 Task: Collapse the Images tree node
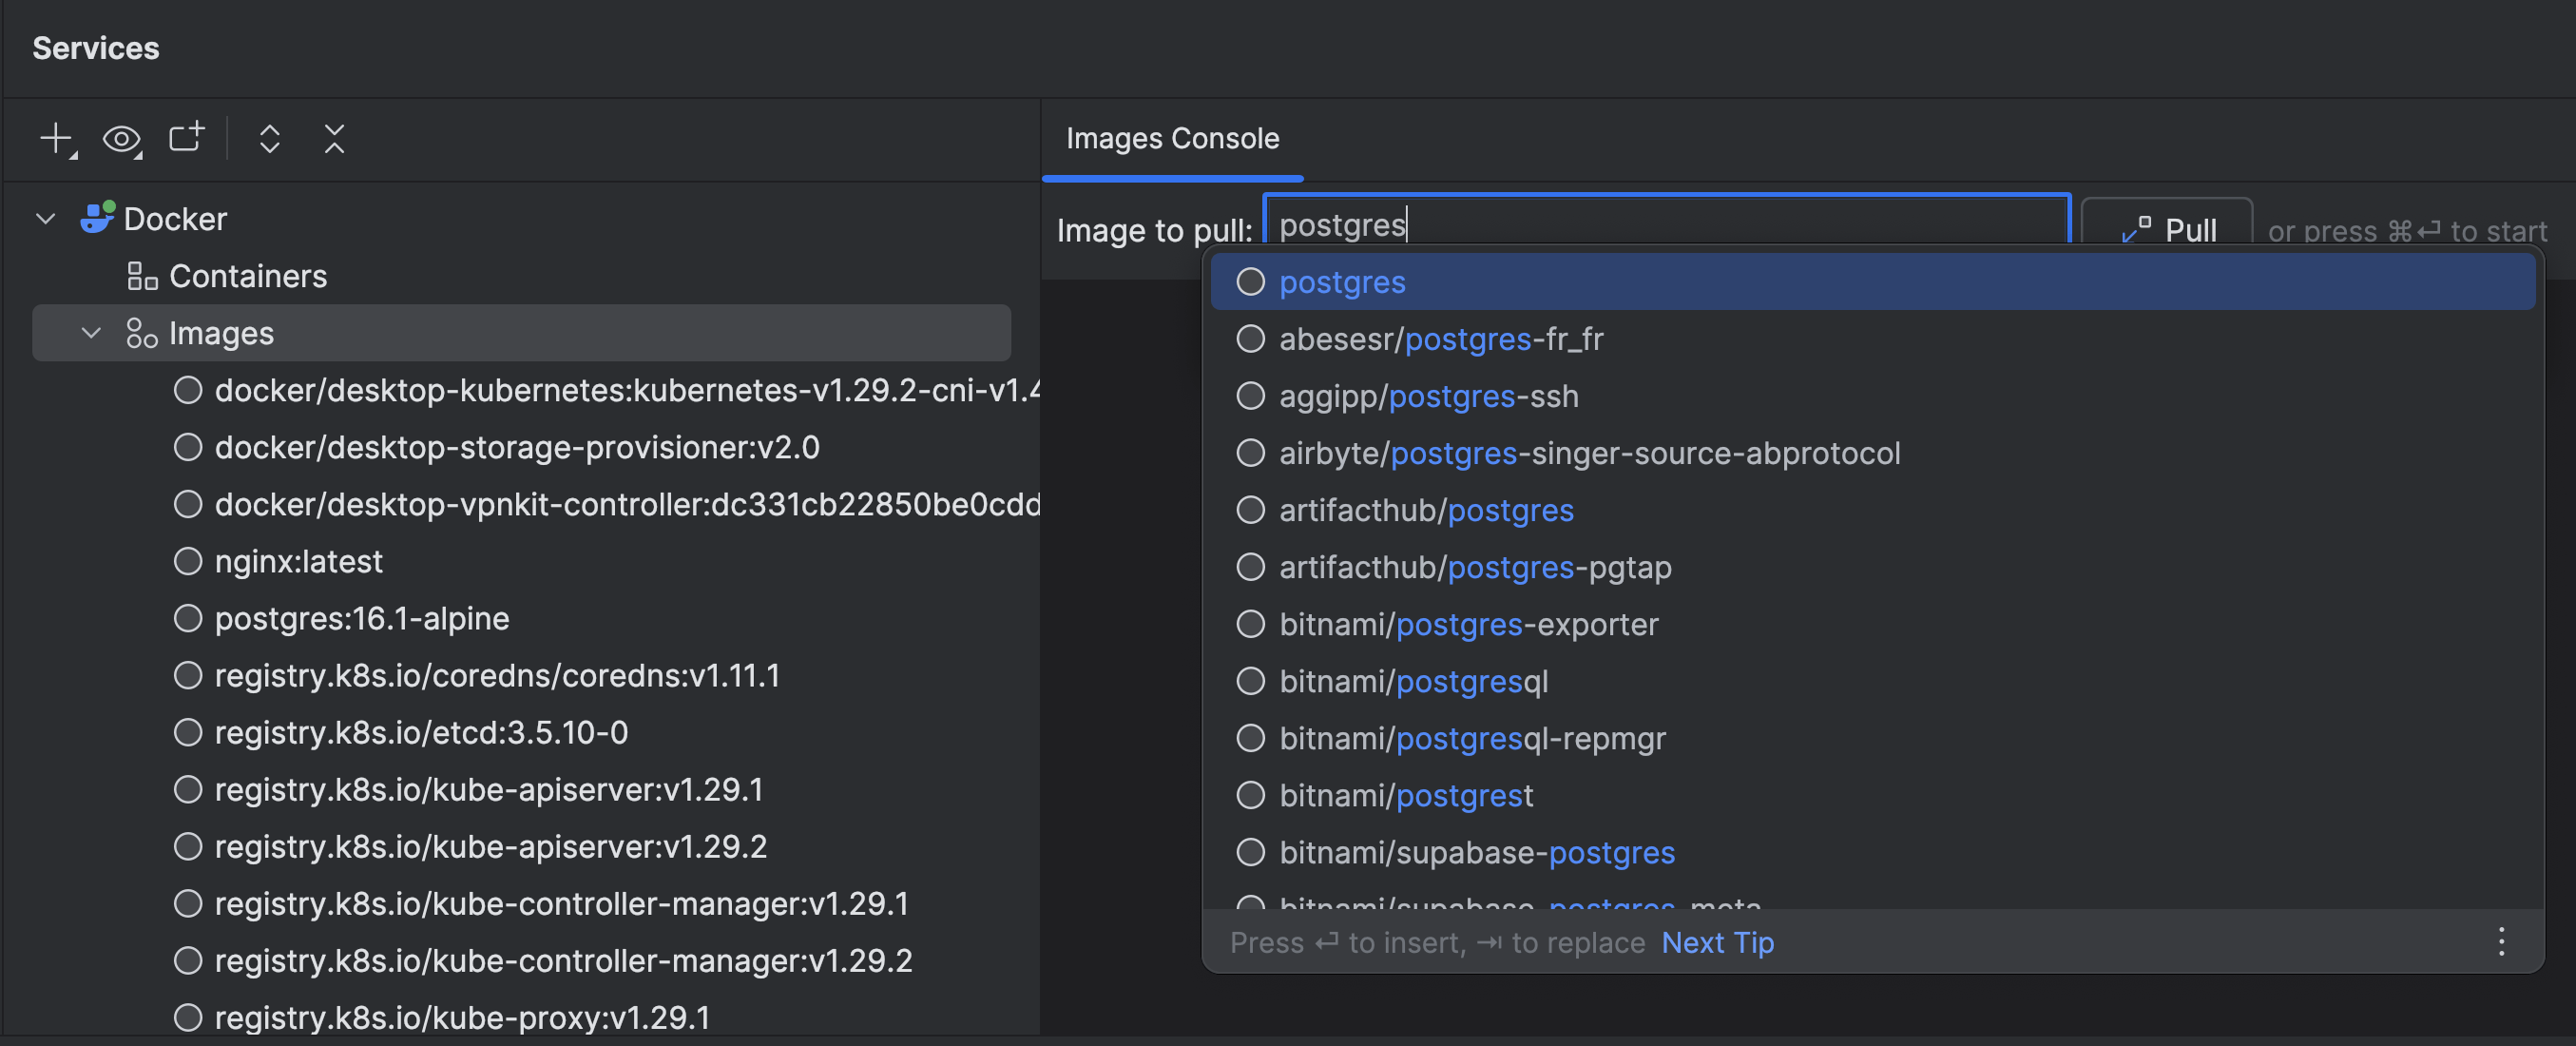91,332
